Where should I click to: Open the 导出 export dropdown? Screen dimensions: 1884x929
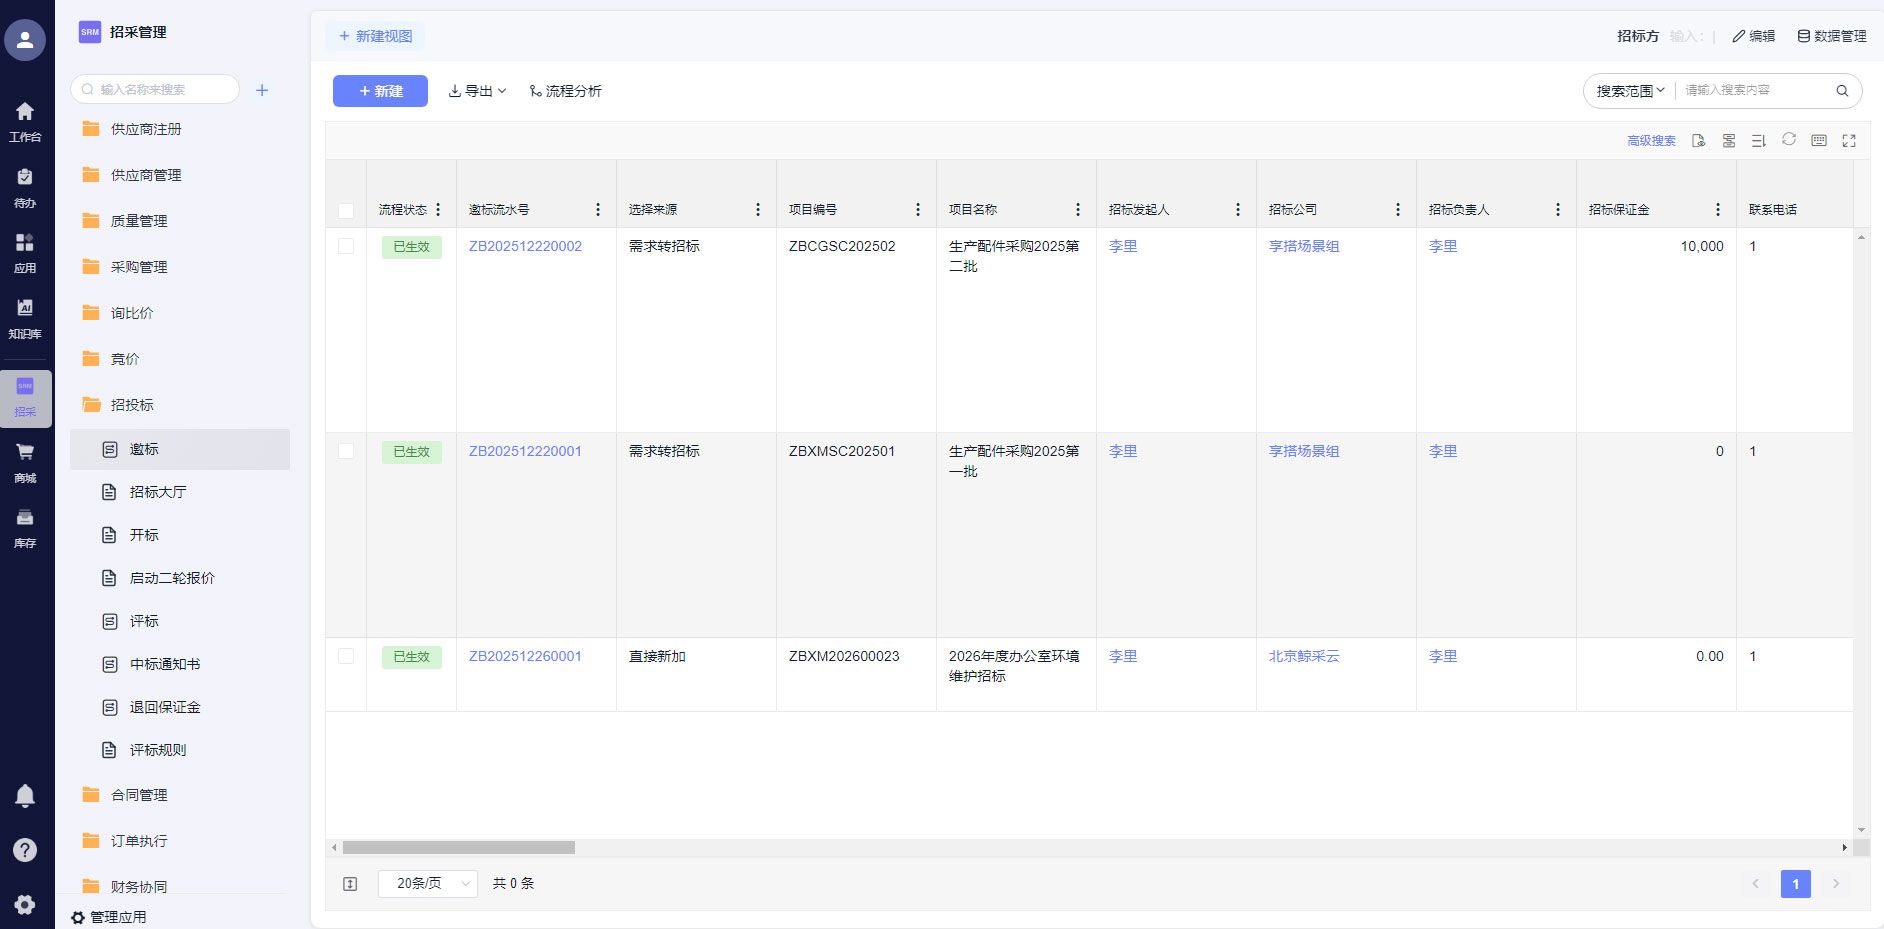(x=477, y=91)
